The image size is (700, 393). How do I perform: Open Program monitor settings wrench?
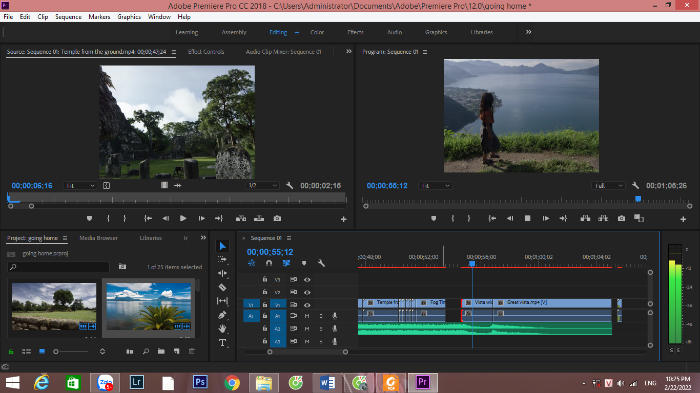coord(635,185)
